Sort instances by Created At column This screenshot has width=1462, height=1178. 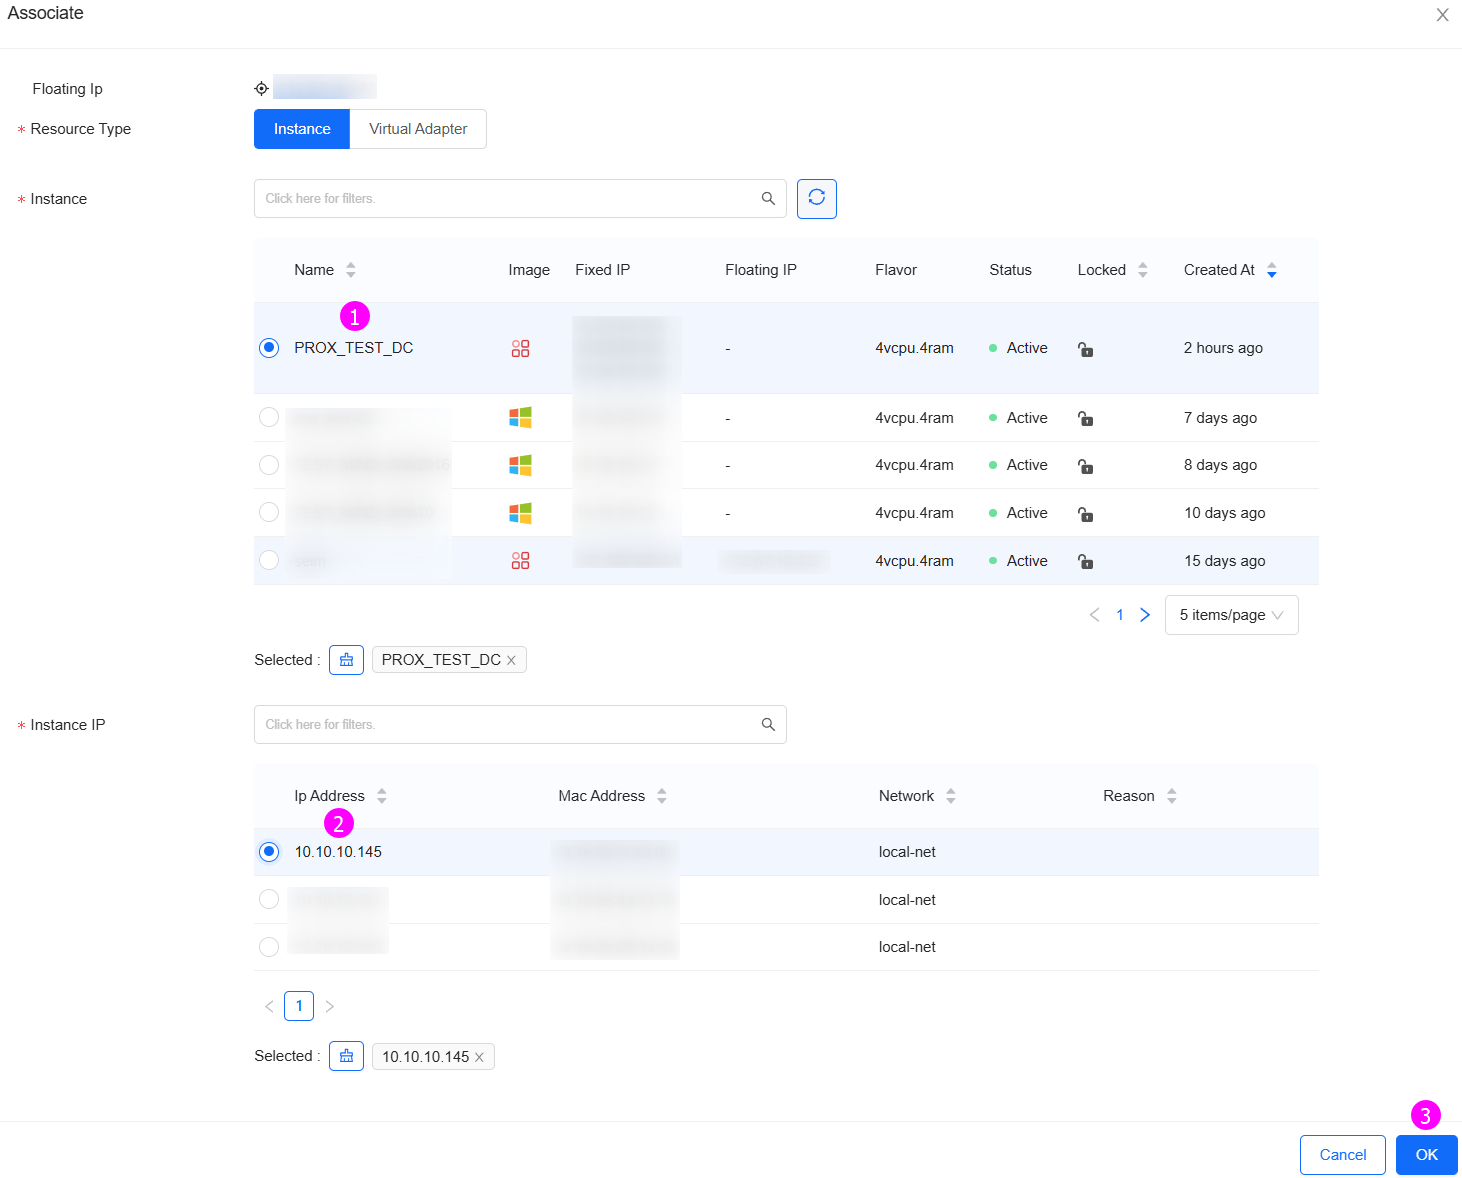point(1272,270)
